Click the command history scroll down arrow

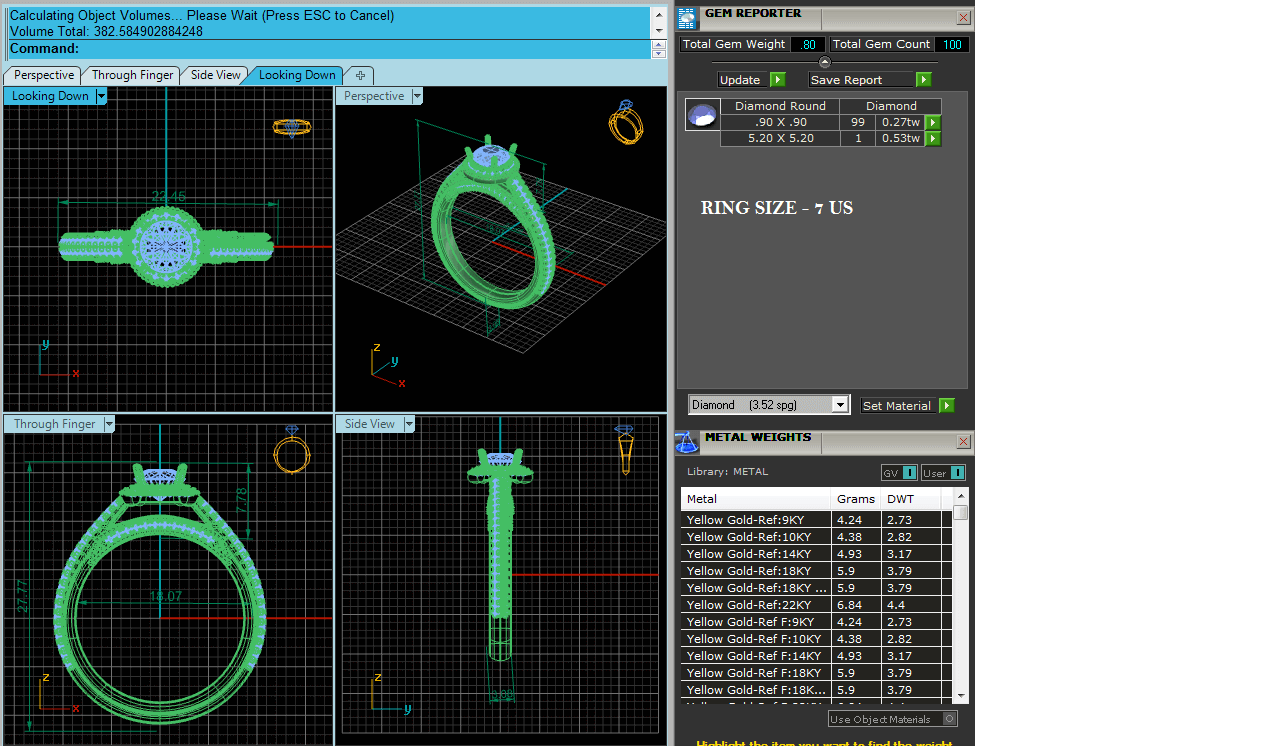point(659,31)
